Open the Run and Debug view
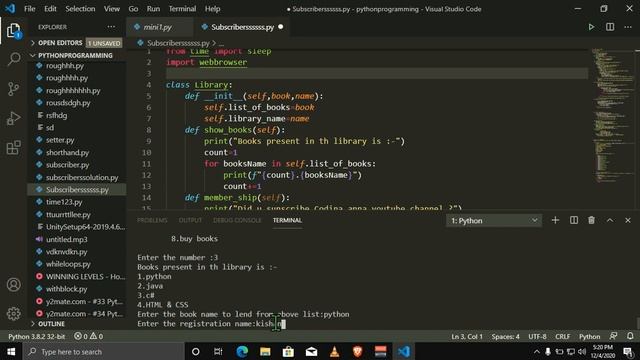 point(13,118)
